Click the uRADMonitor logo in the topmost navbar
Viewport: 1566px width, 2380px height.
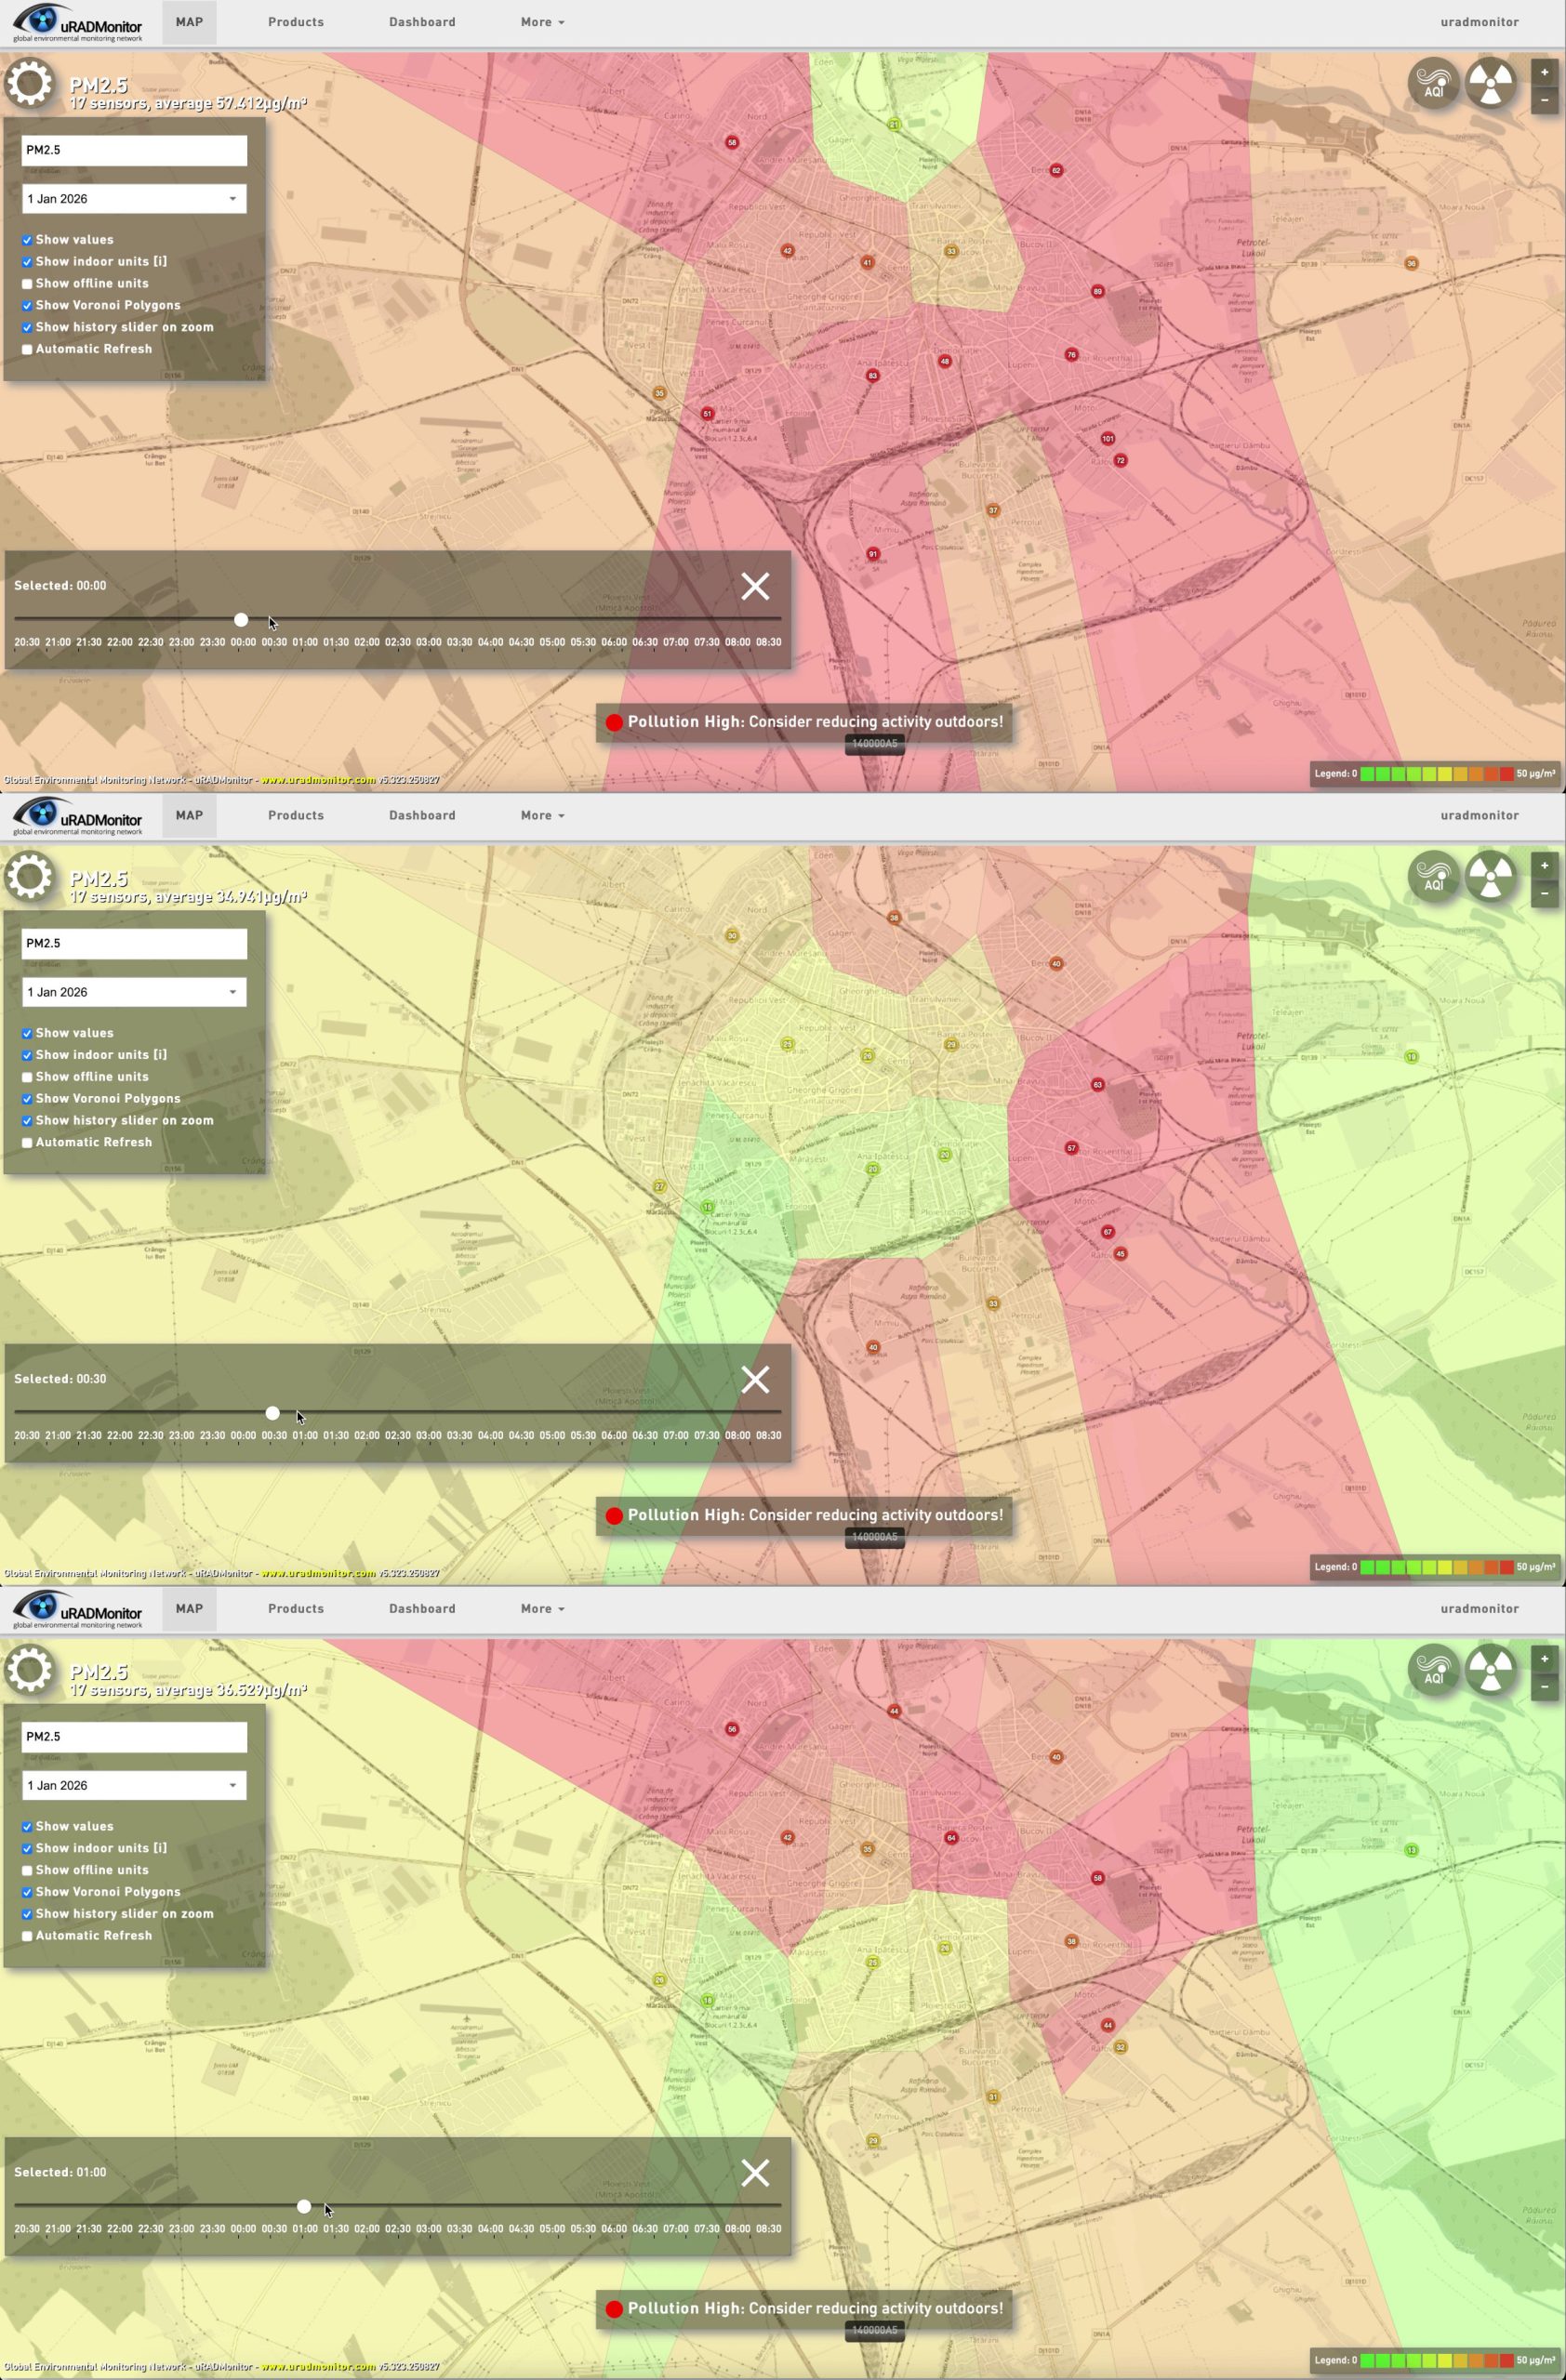[x=78, y=24]
